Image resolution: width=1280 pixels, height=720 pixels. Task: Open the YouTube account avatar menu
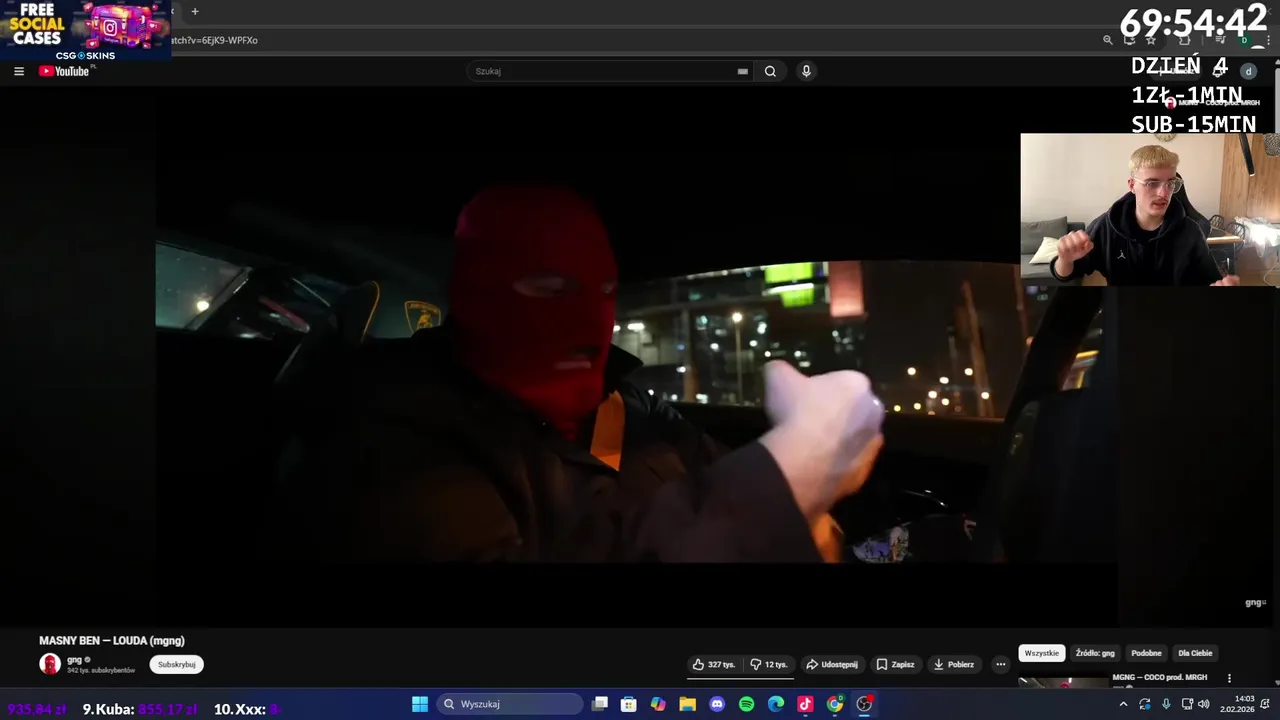(1248, 71)
